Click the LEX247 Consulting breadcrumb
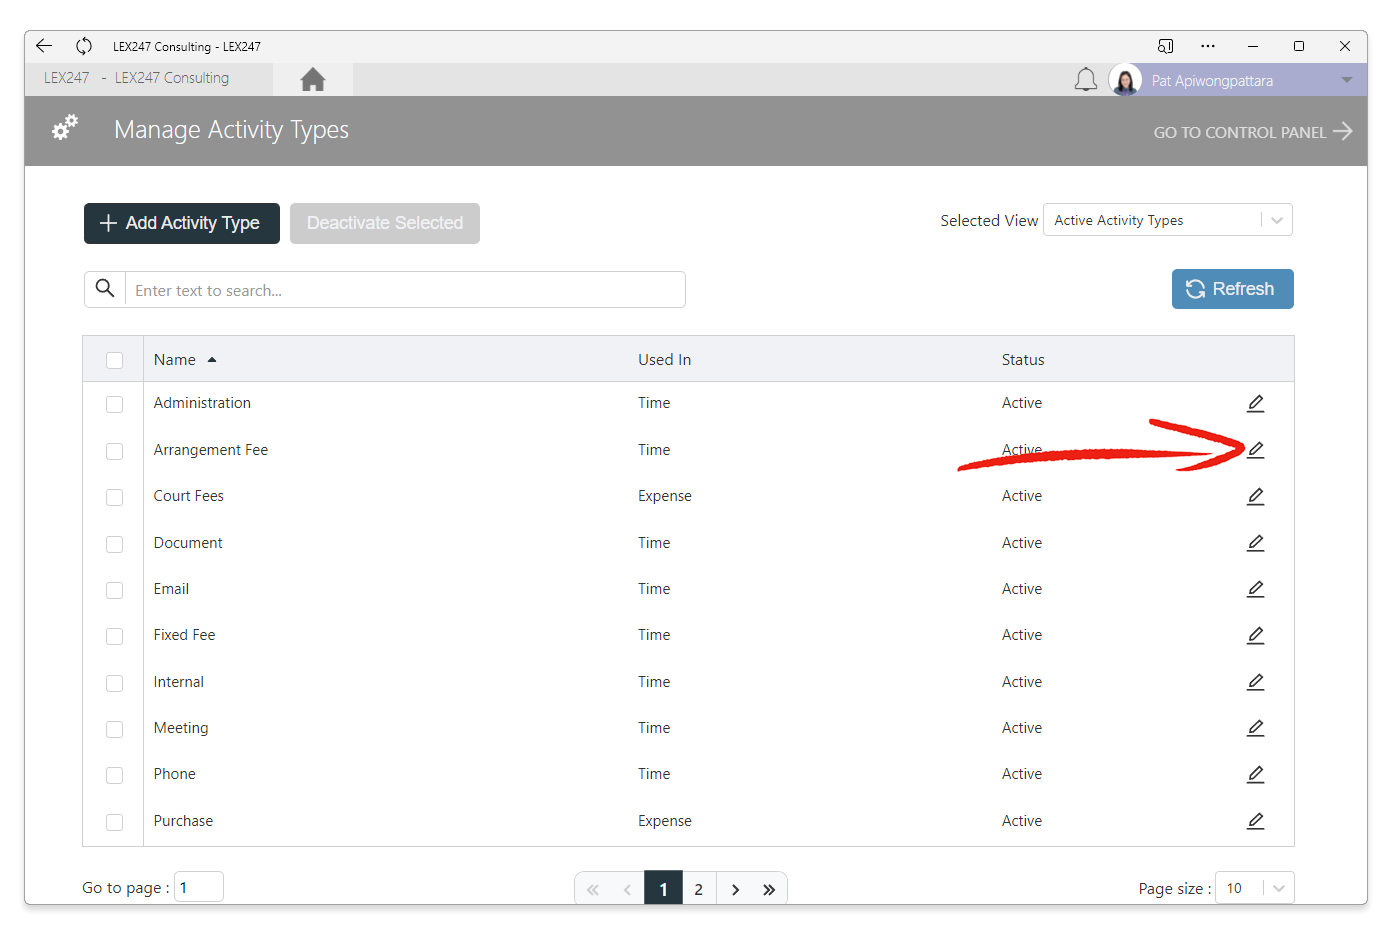 172,78
